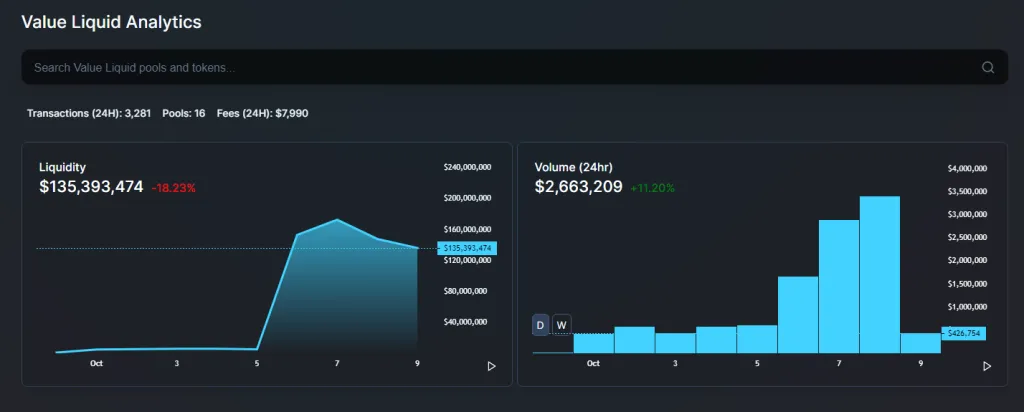The height and width of the screenshot is (412, 1024).
Task: Click the $4,000,000 Volume axis label
Action: [x=967, y=168]
